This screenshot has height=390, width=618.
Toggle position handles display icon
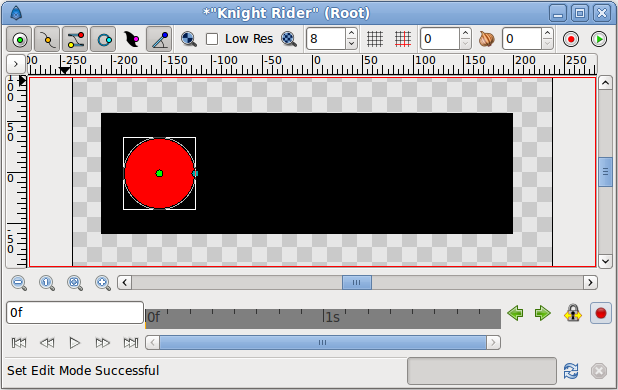pos(19,39)
